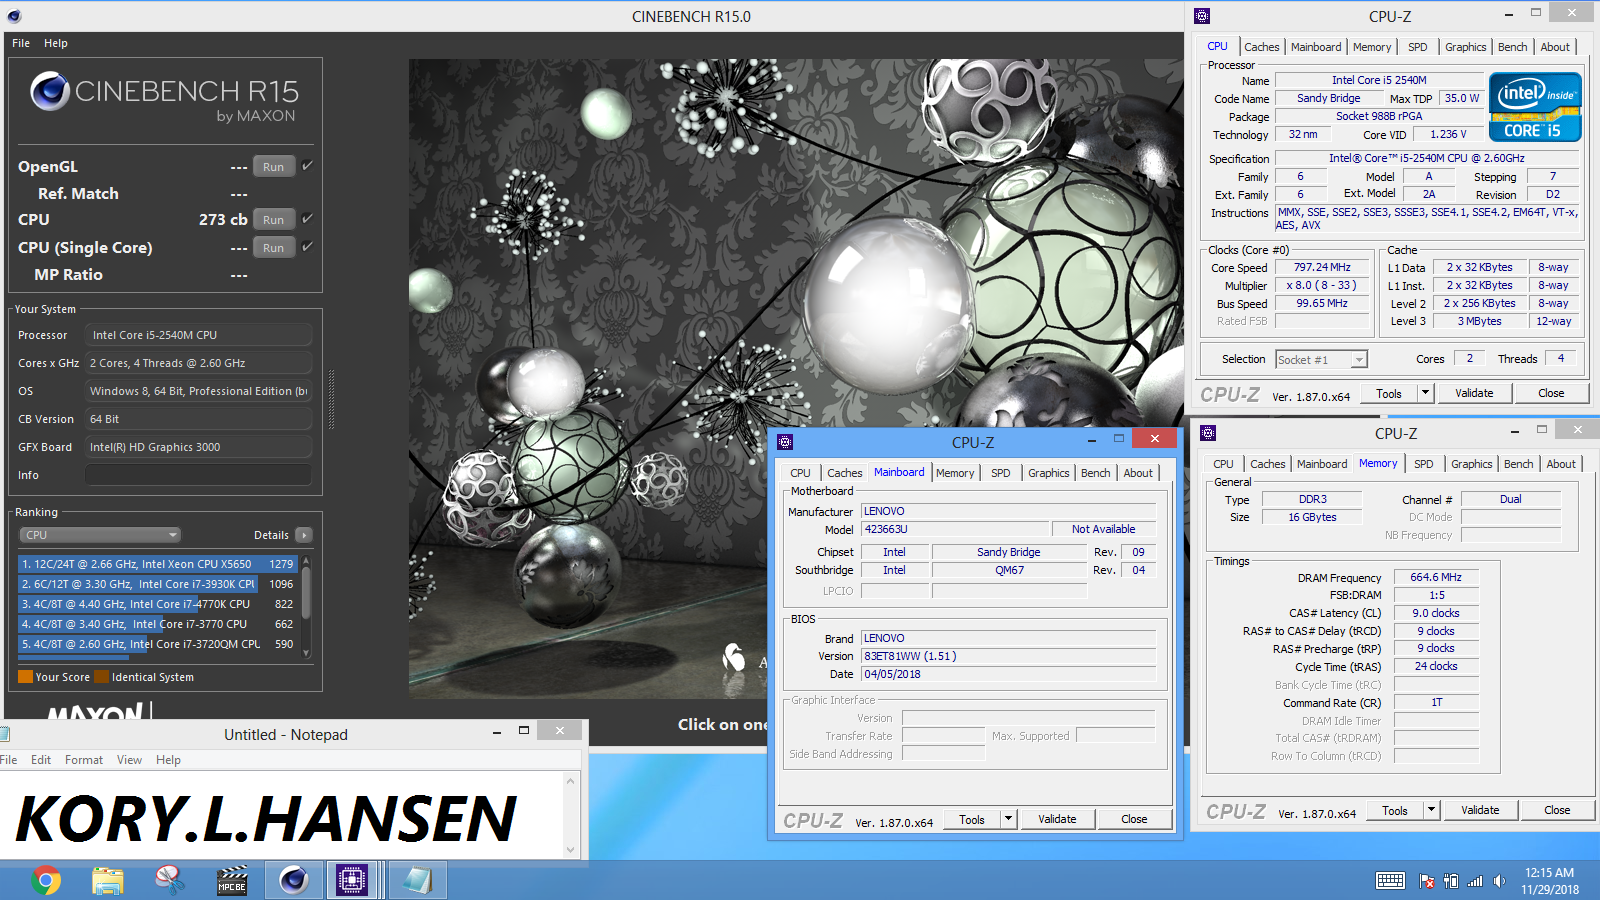This screenshot has width=1600, height=900.
Task: Click the Cinebench R15 logo
Action: (x=165, y=97)
